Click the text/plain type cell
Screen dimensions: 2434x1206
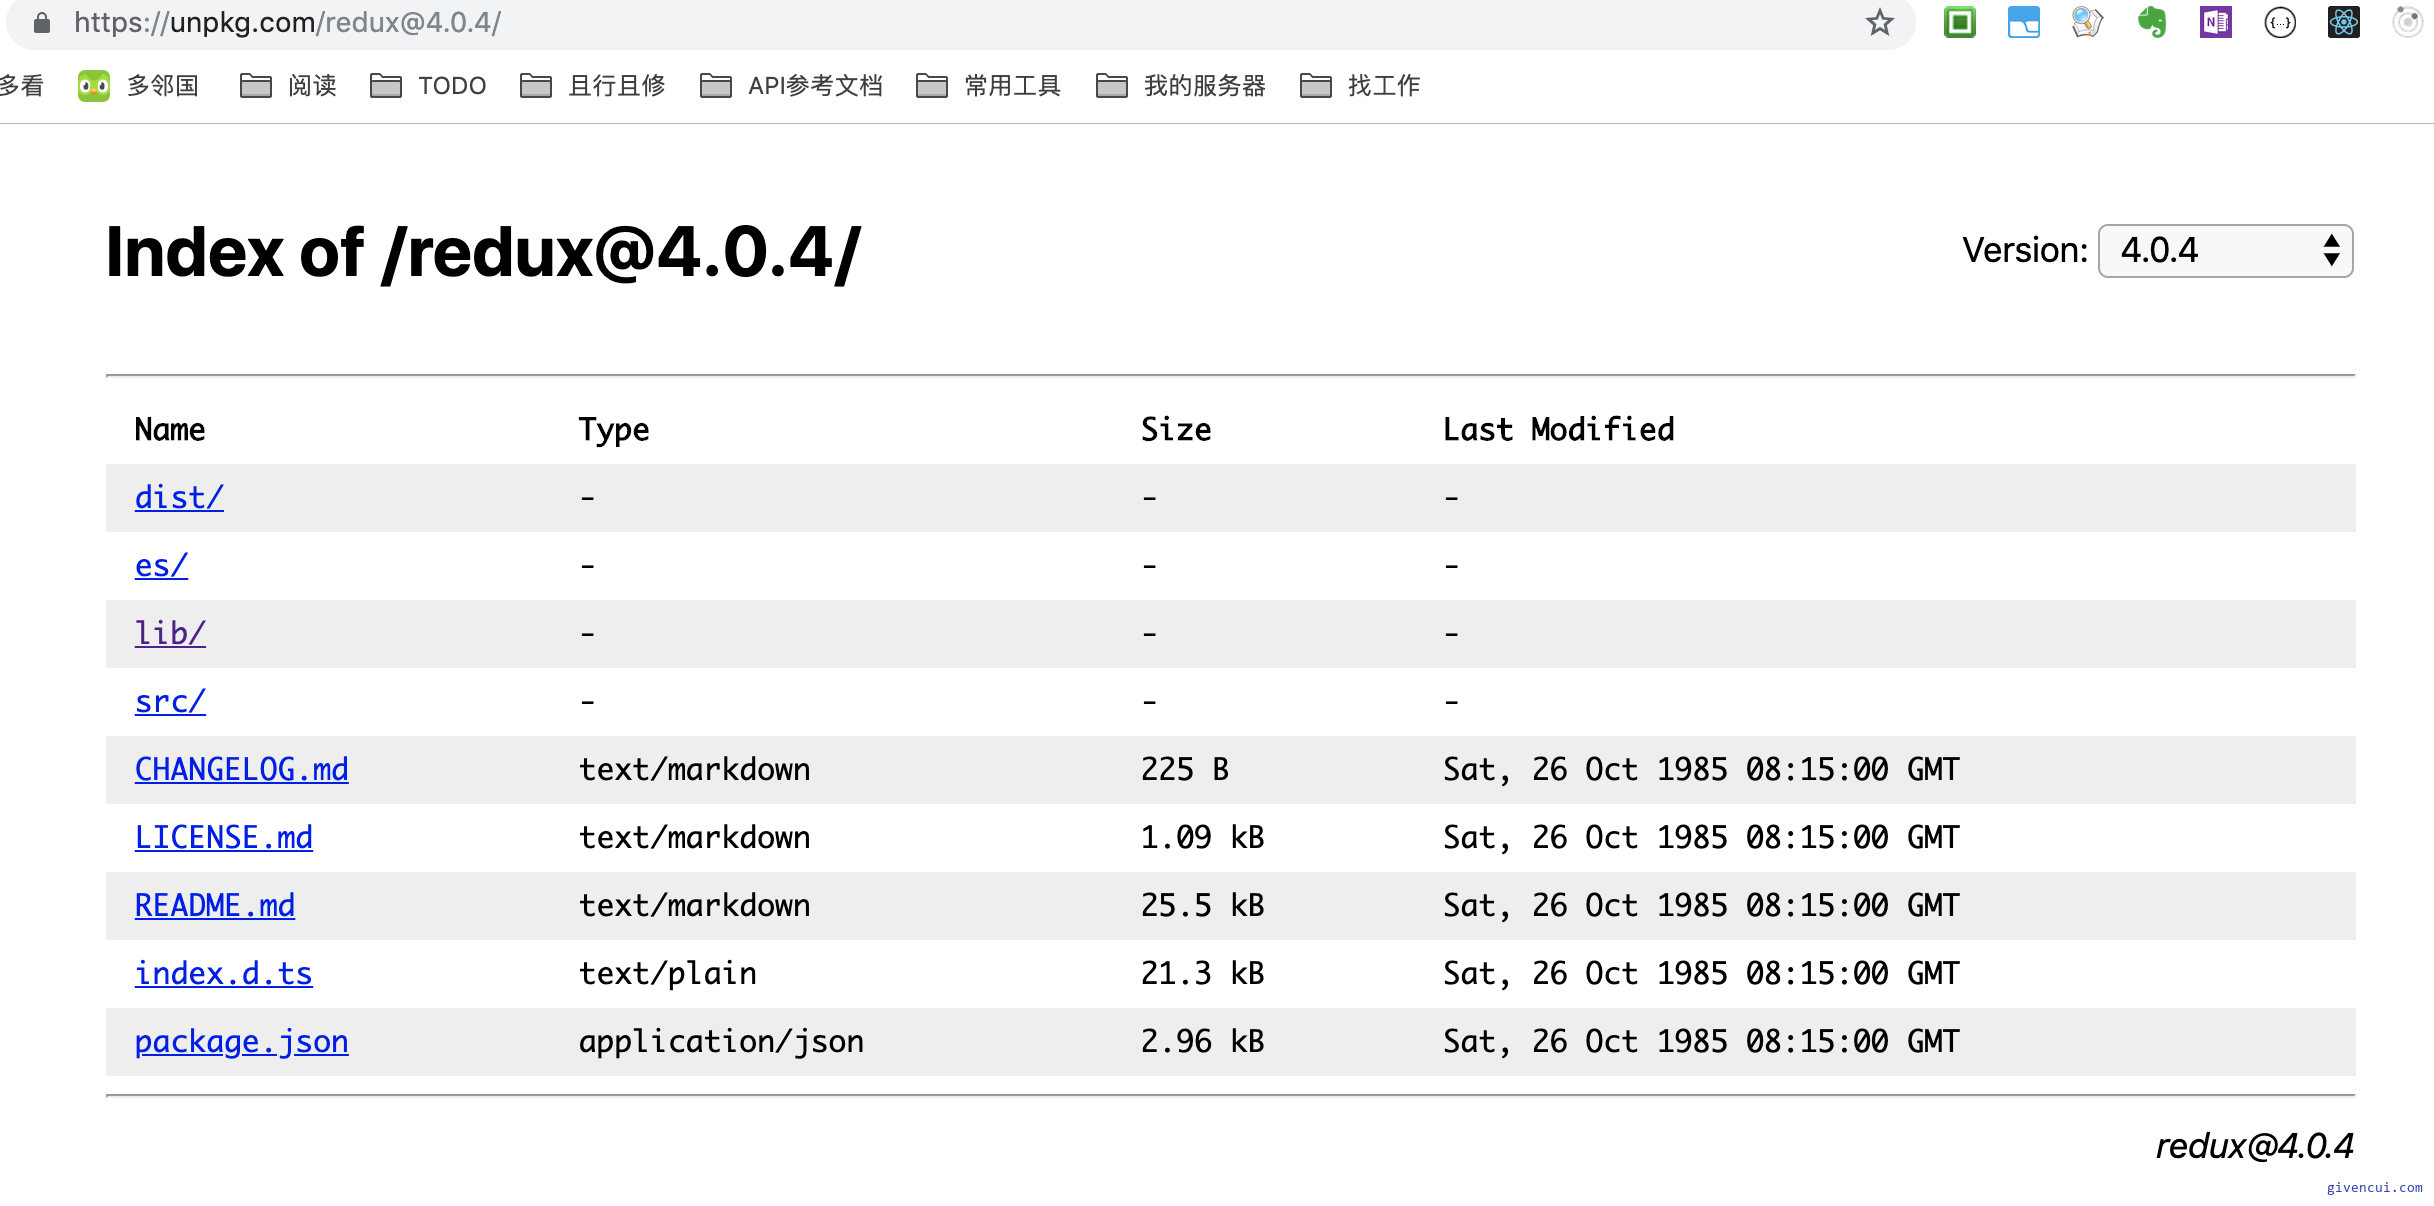tap(667, 973)
